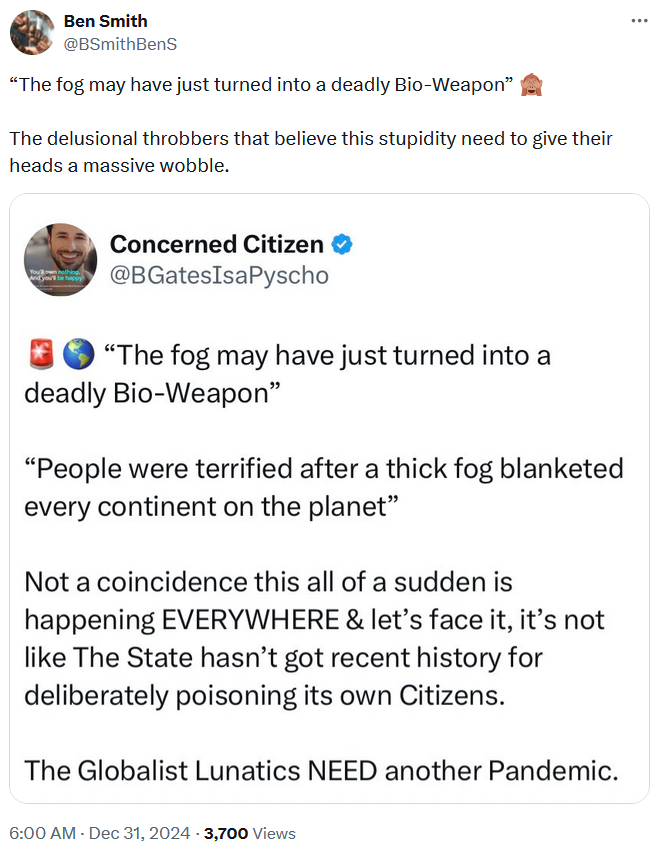Screen dimensions: 660x851
Task: Click the blue verified checkmark badge
Action: (342, 244)
